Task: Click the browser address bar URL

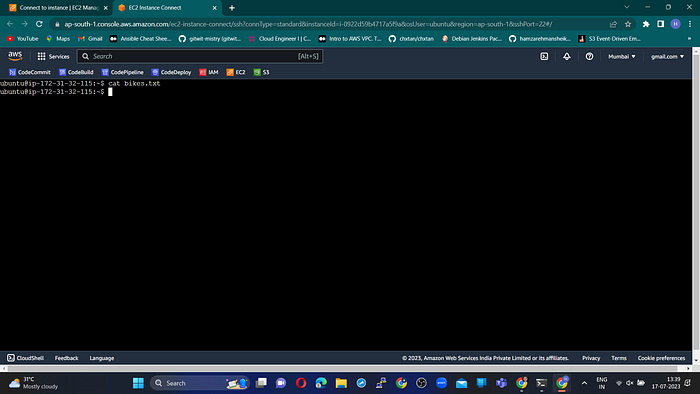Action: 308,24
